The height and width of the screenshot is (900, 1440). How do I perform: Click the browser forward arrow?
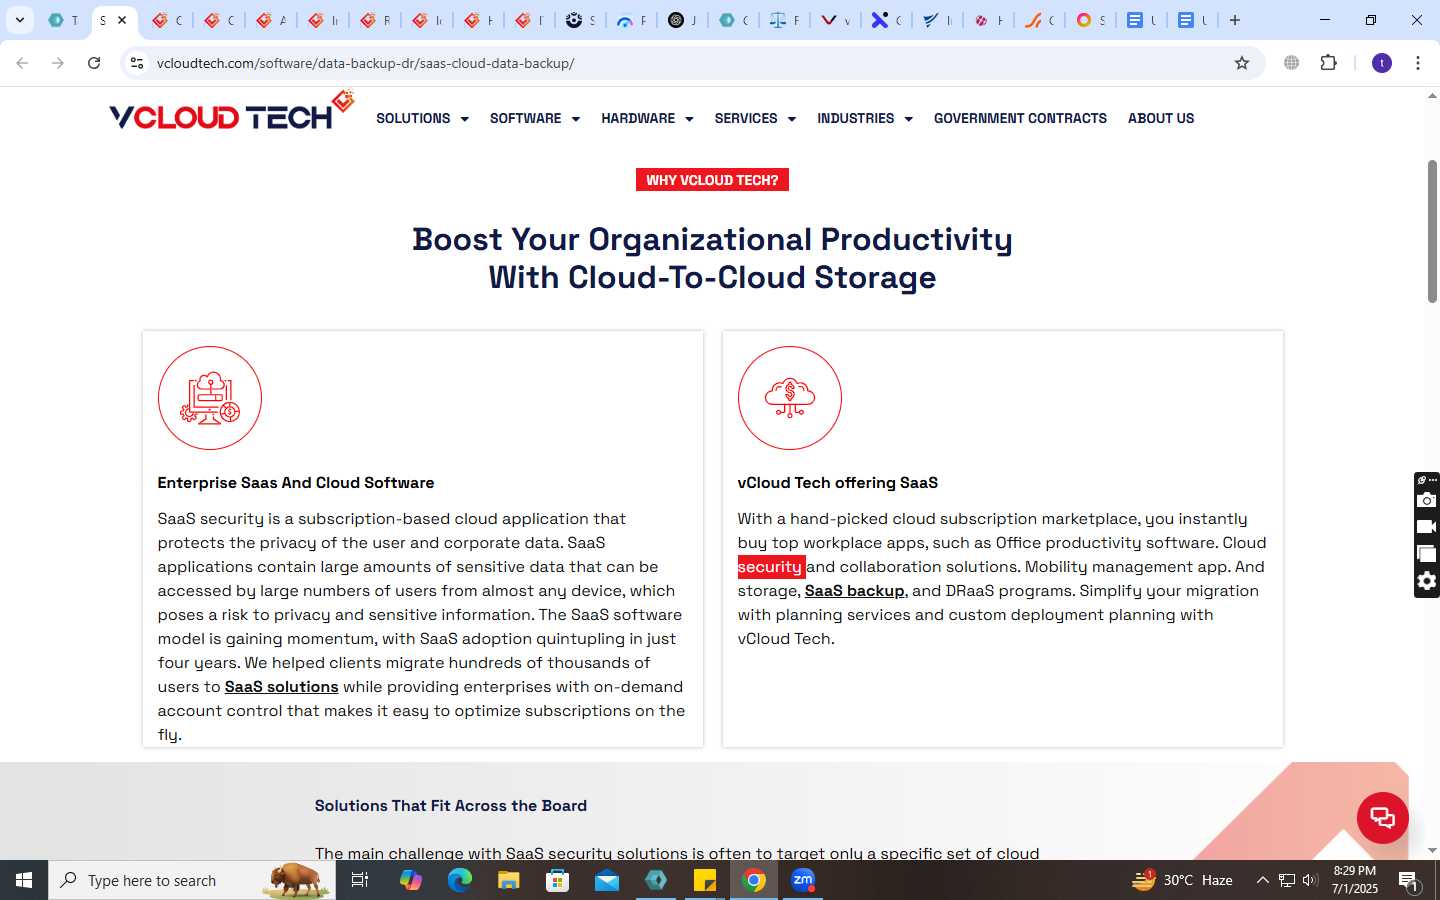click(x=58, y=63)
